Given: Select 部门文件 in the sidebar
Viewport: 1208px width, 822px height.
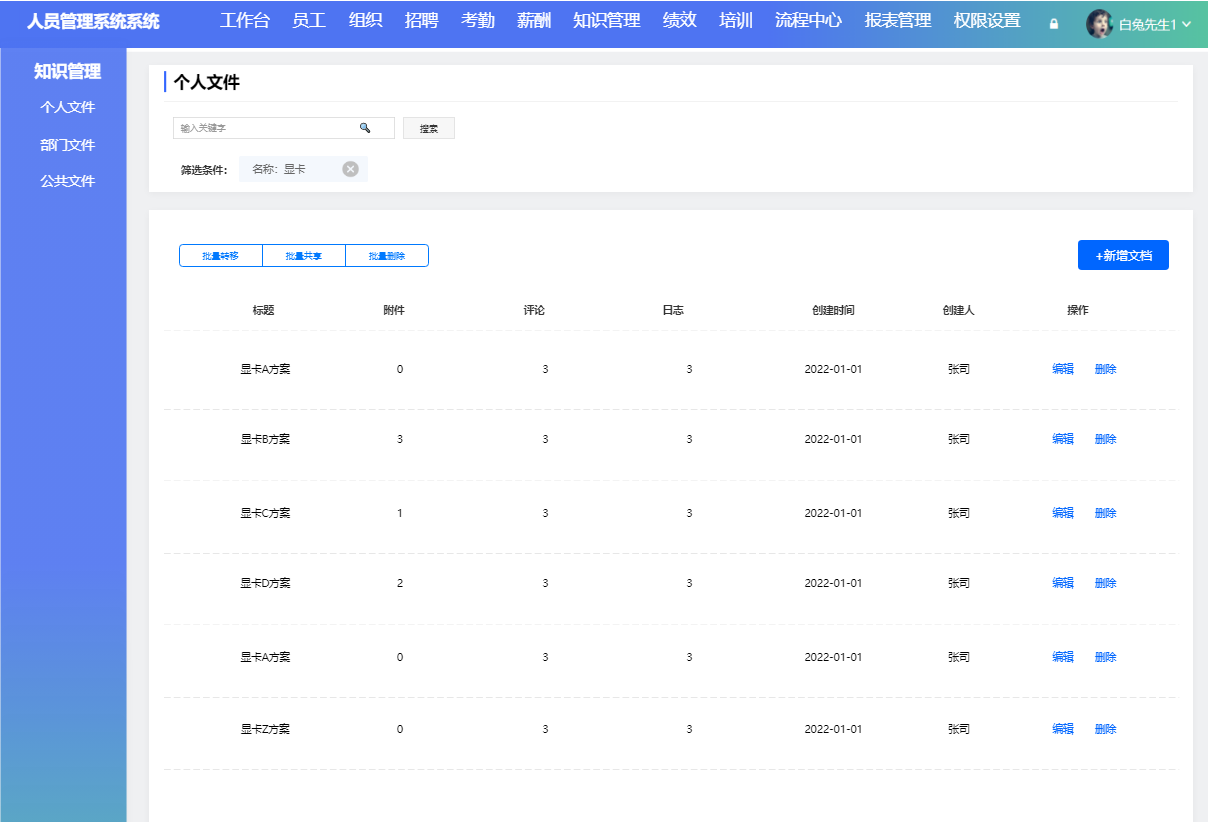Looking at the screenshot, I should 67,144.
